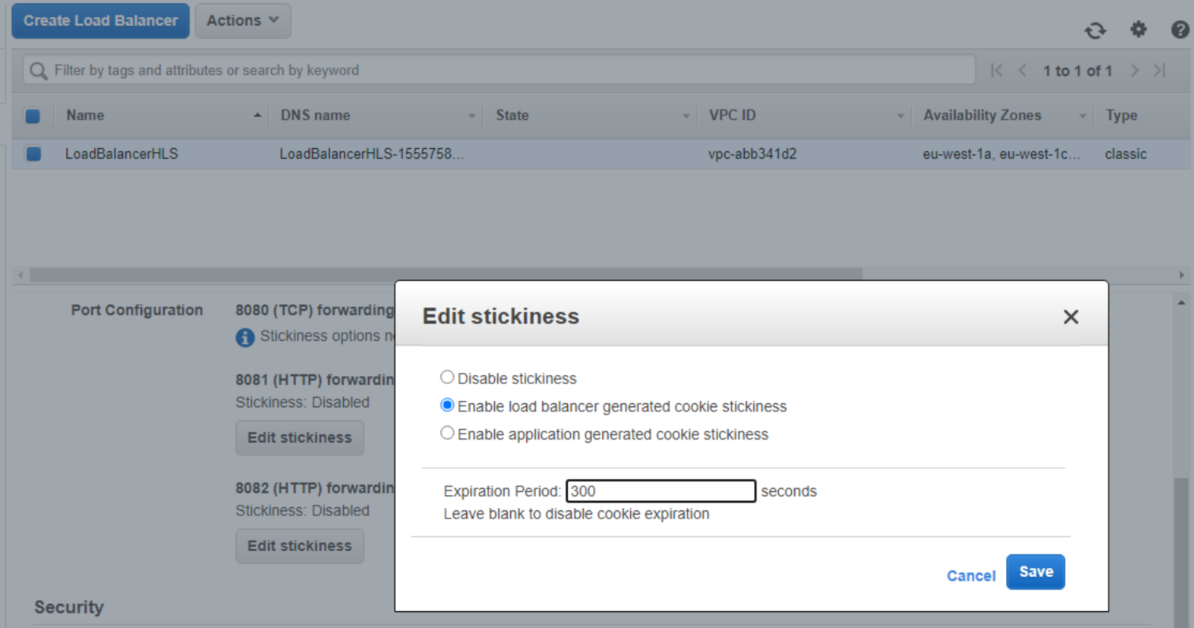This screenshot has width=1194, height=628.
Task: Close the Edit stickiness dialog
Action: pyautogui.click(x=1070, y=317)
